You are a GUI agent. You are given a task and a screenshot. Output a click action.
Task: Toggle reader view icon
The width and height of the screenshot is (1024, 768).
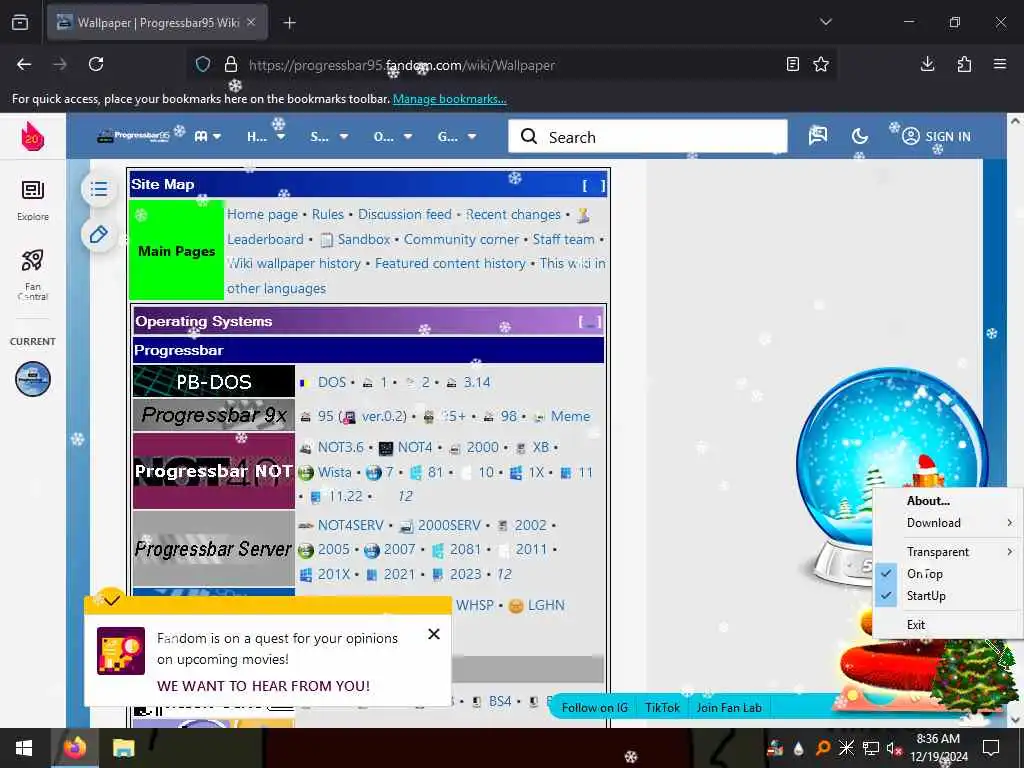(x=792, y=64)
